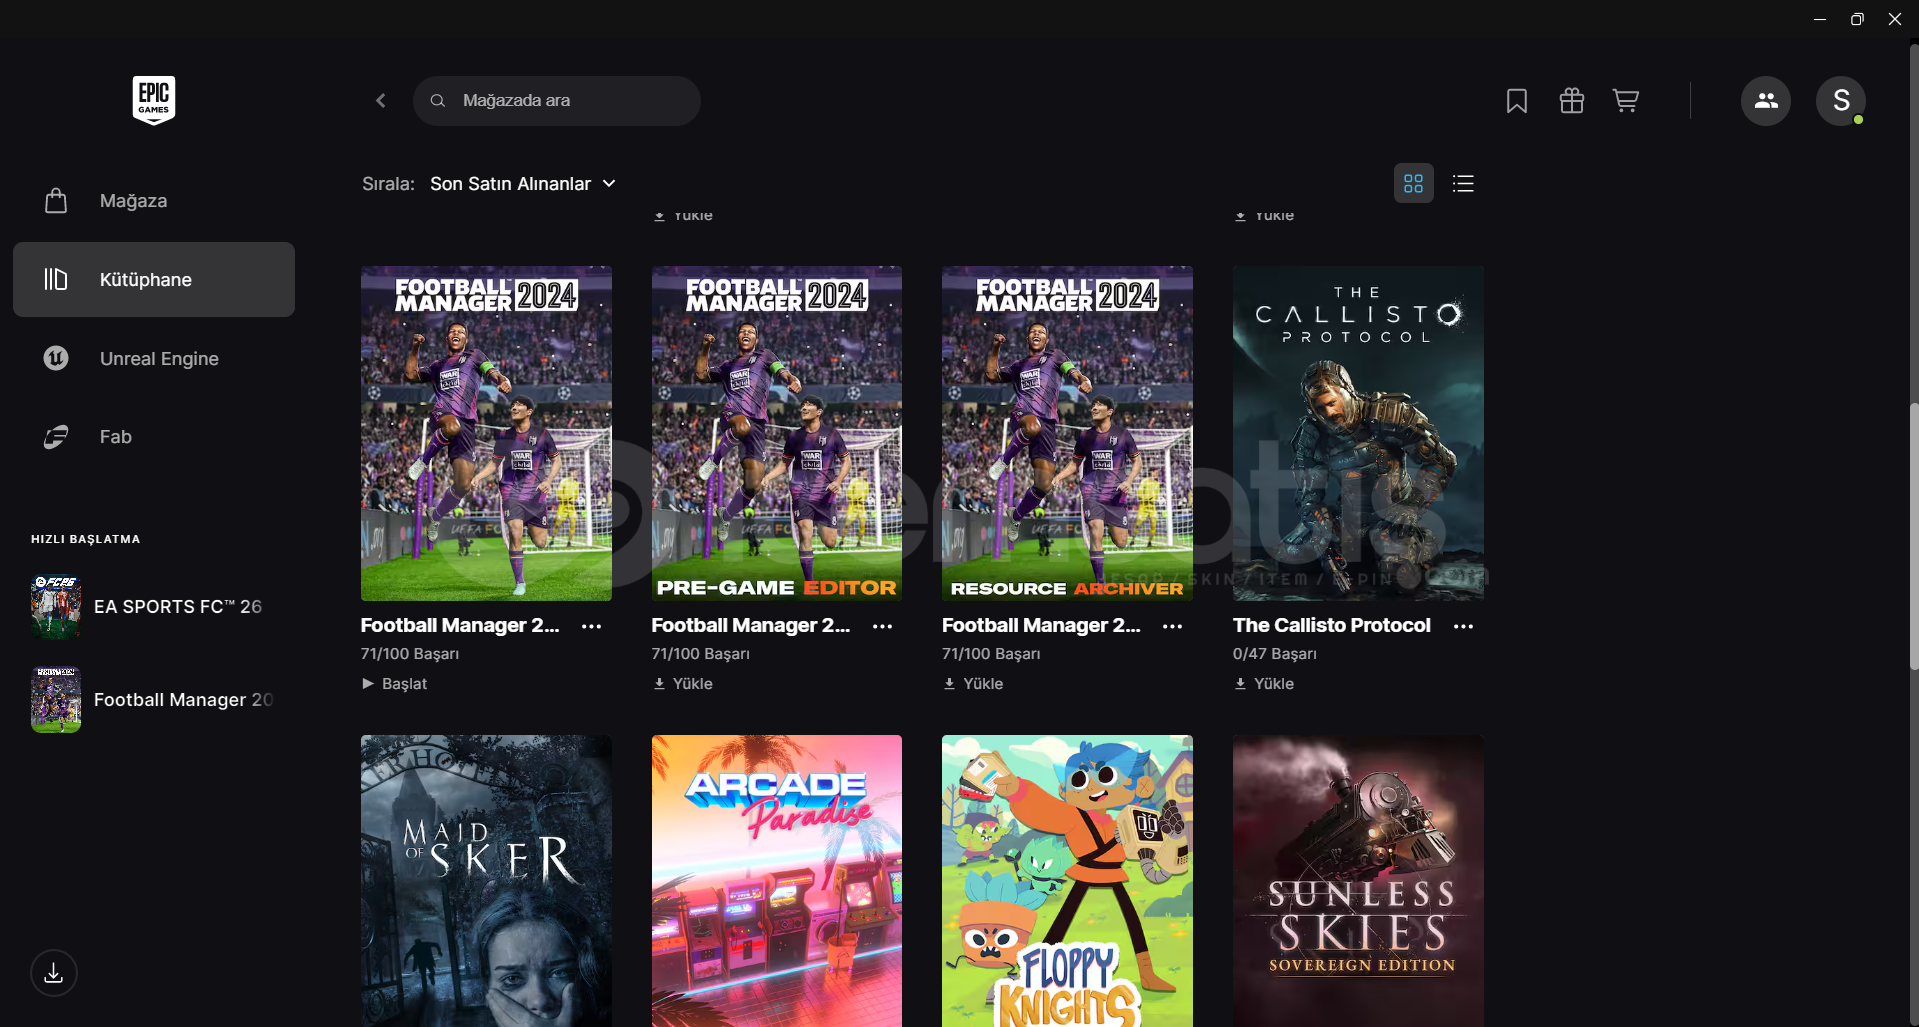The width and height of the screenshot is (1919, 1027).
Task: Select Kütüphane in the sidebar
Action: coord(154,280)
